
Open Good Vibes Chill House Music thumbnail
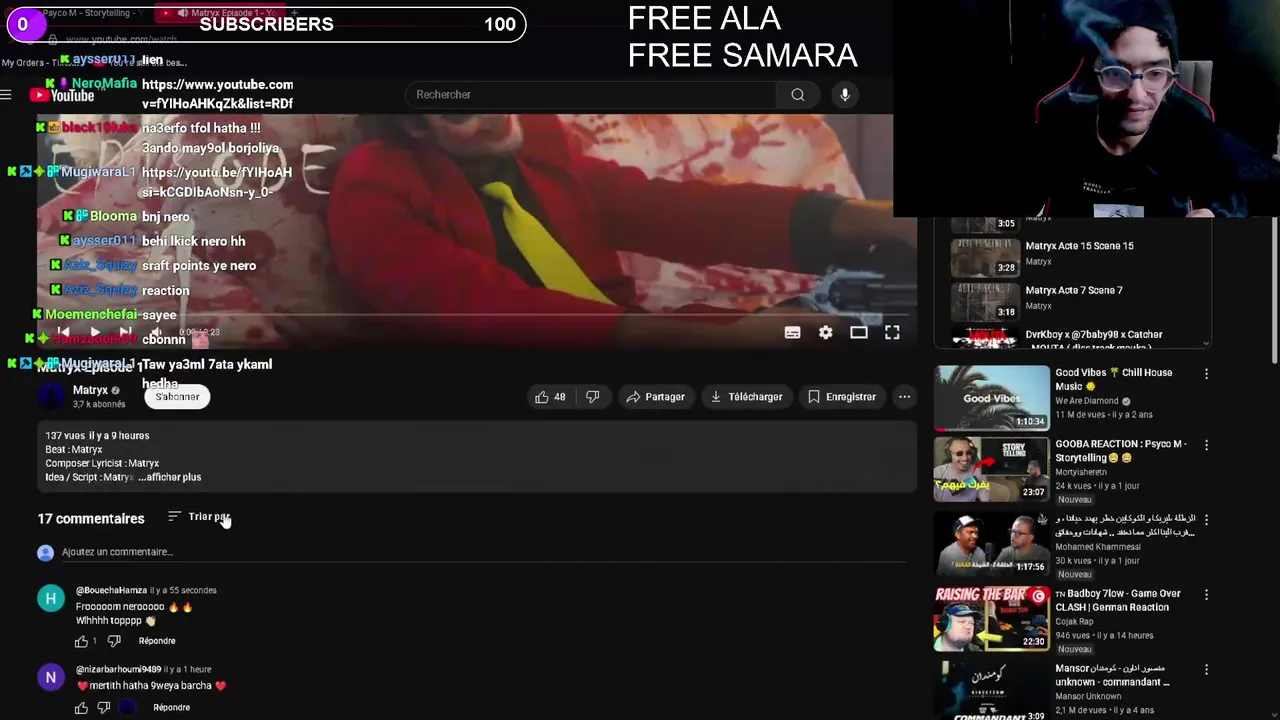(992, 397)
